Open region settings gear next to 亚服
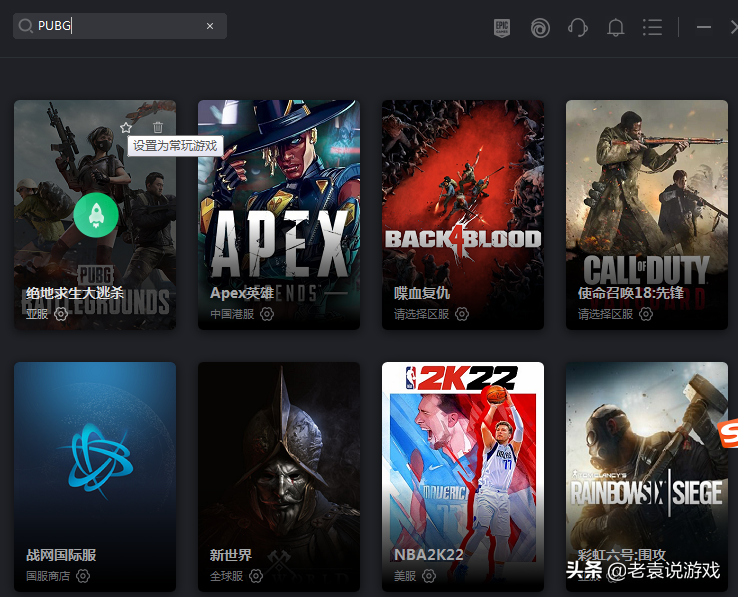This screenshot has height=597, width=738. point(61,314)
